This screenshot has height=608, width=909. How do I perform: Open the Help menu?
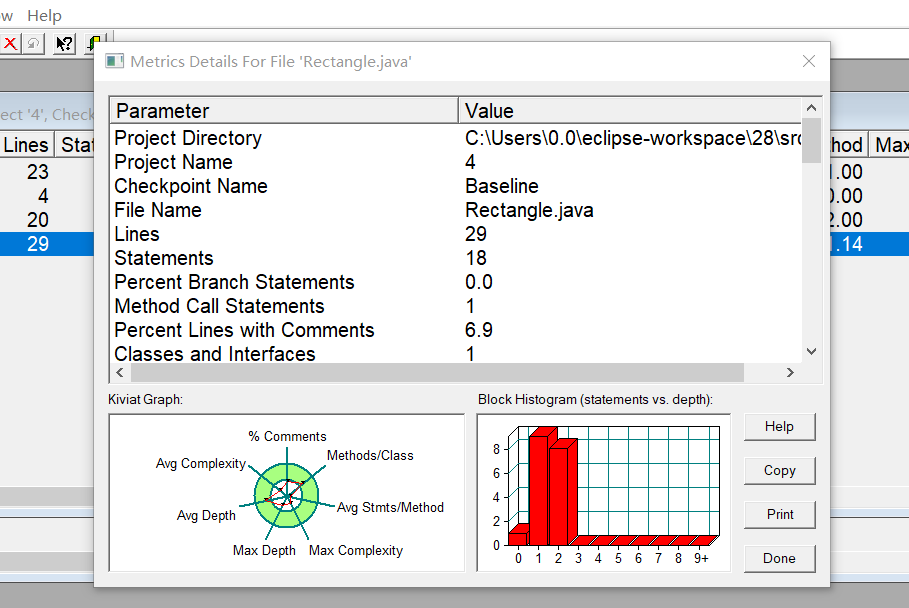click(44, 16)
